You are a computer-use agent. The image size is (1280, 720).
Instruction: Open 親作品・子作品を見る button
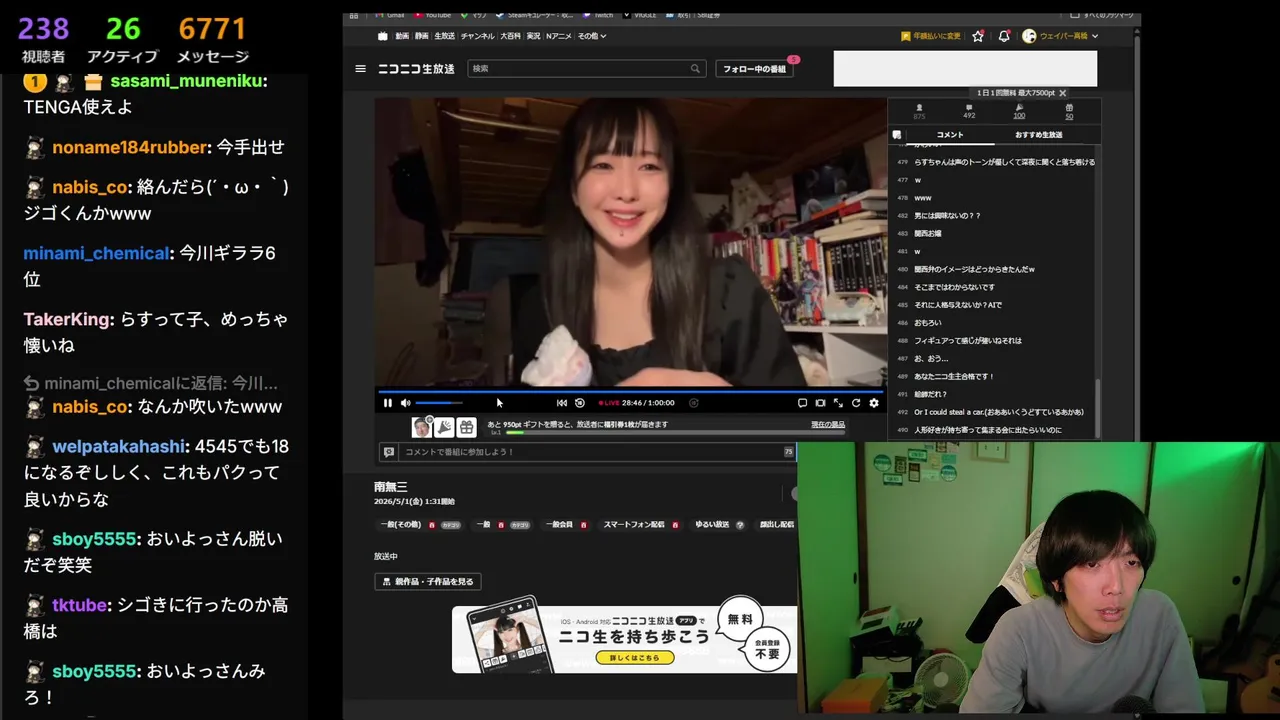tap(428, 581)
